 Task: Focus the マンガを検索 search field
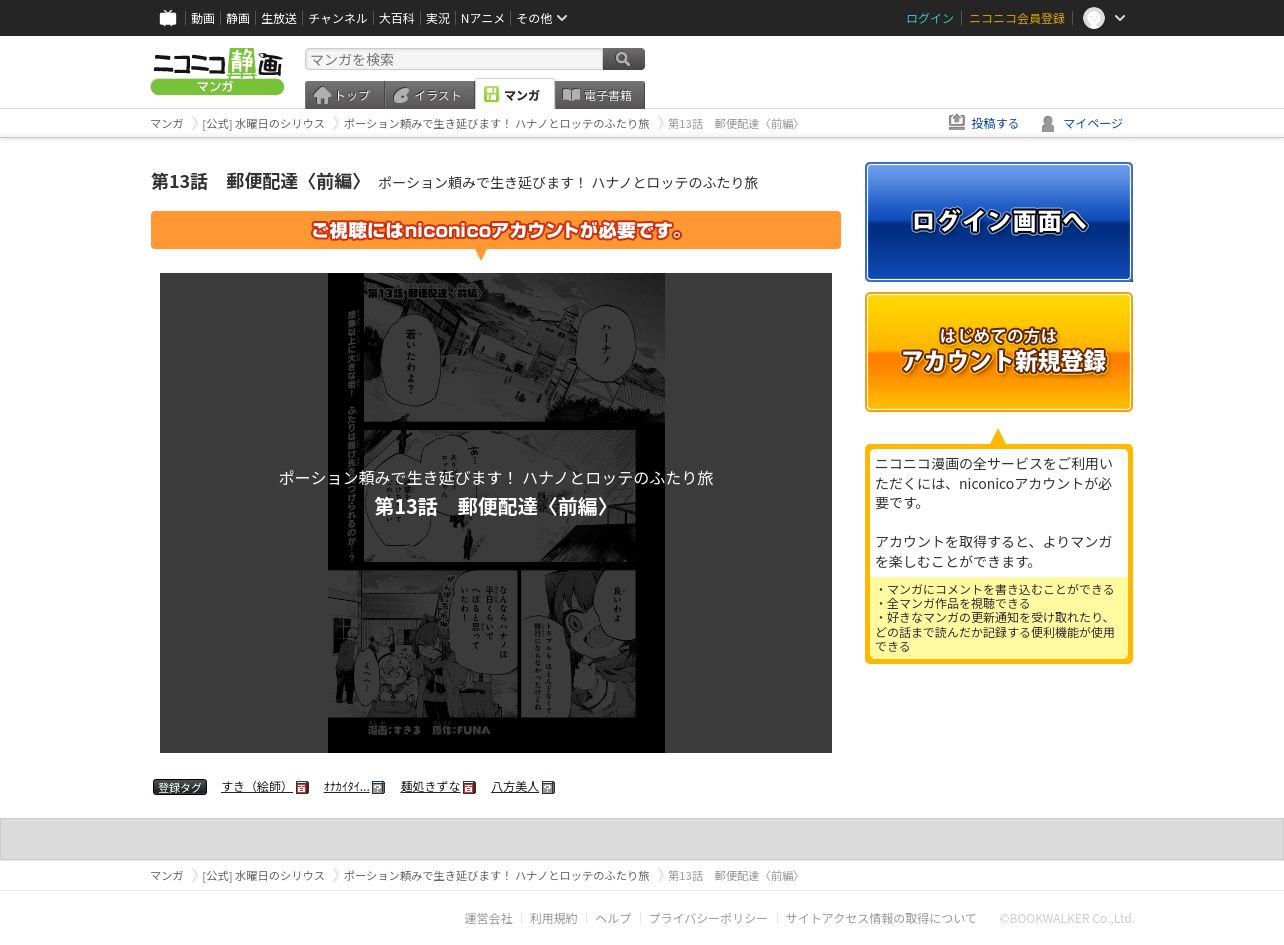point(454,59)
